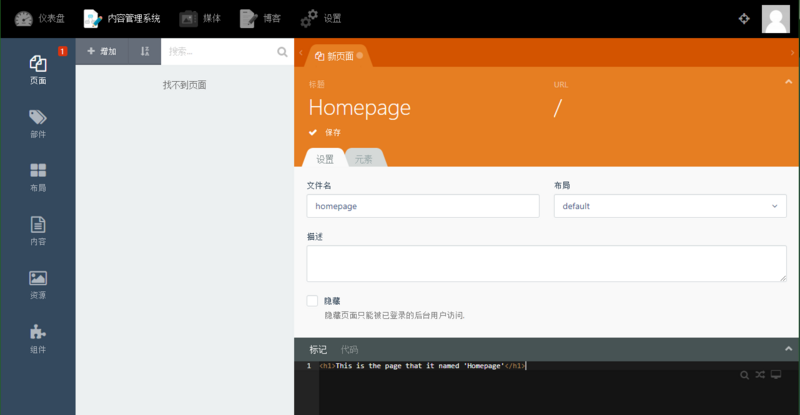Switch to the 元素 tab
The width and height of the screenshot is (800, 415).
[363, 158]
